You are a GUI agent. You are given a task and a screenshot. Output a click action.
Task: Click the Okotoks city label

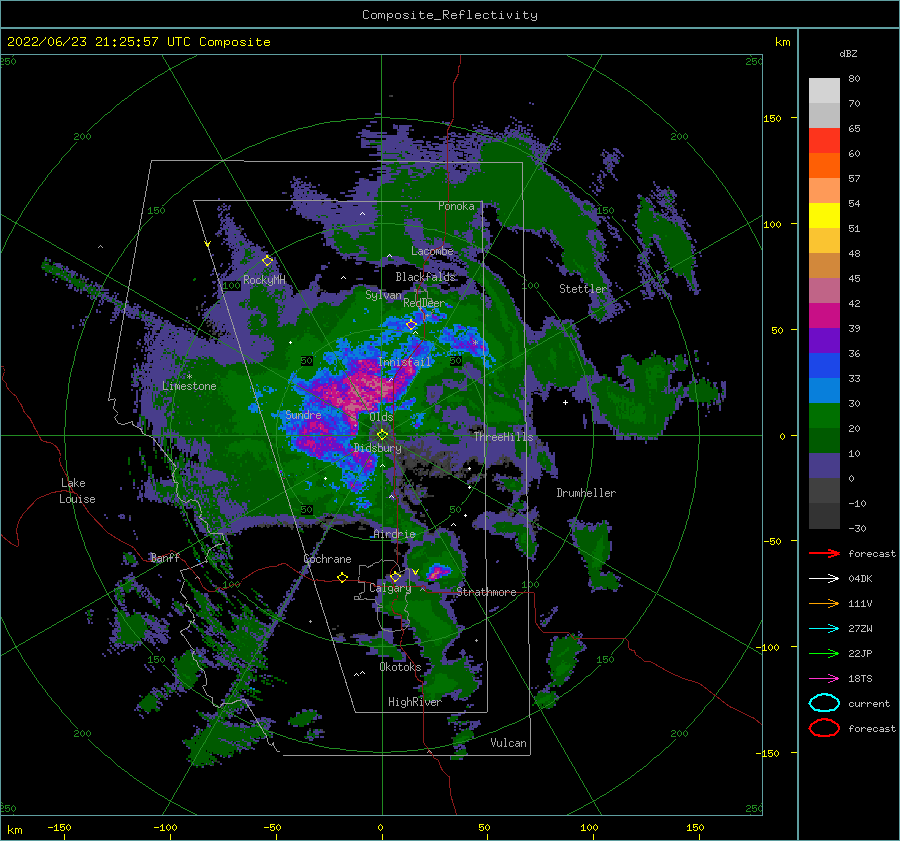(x=400, y=667)
